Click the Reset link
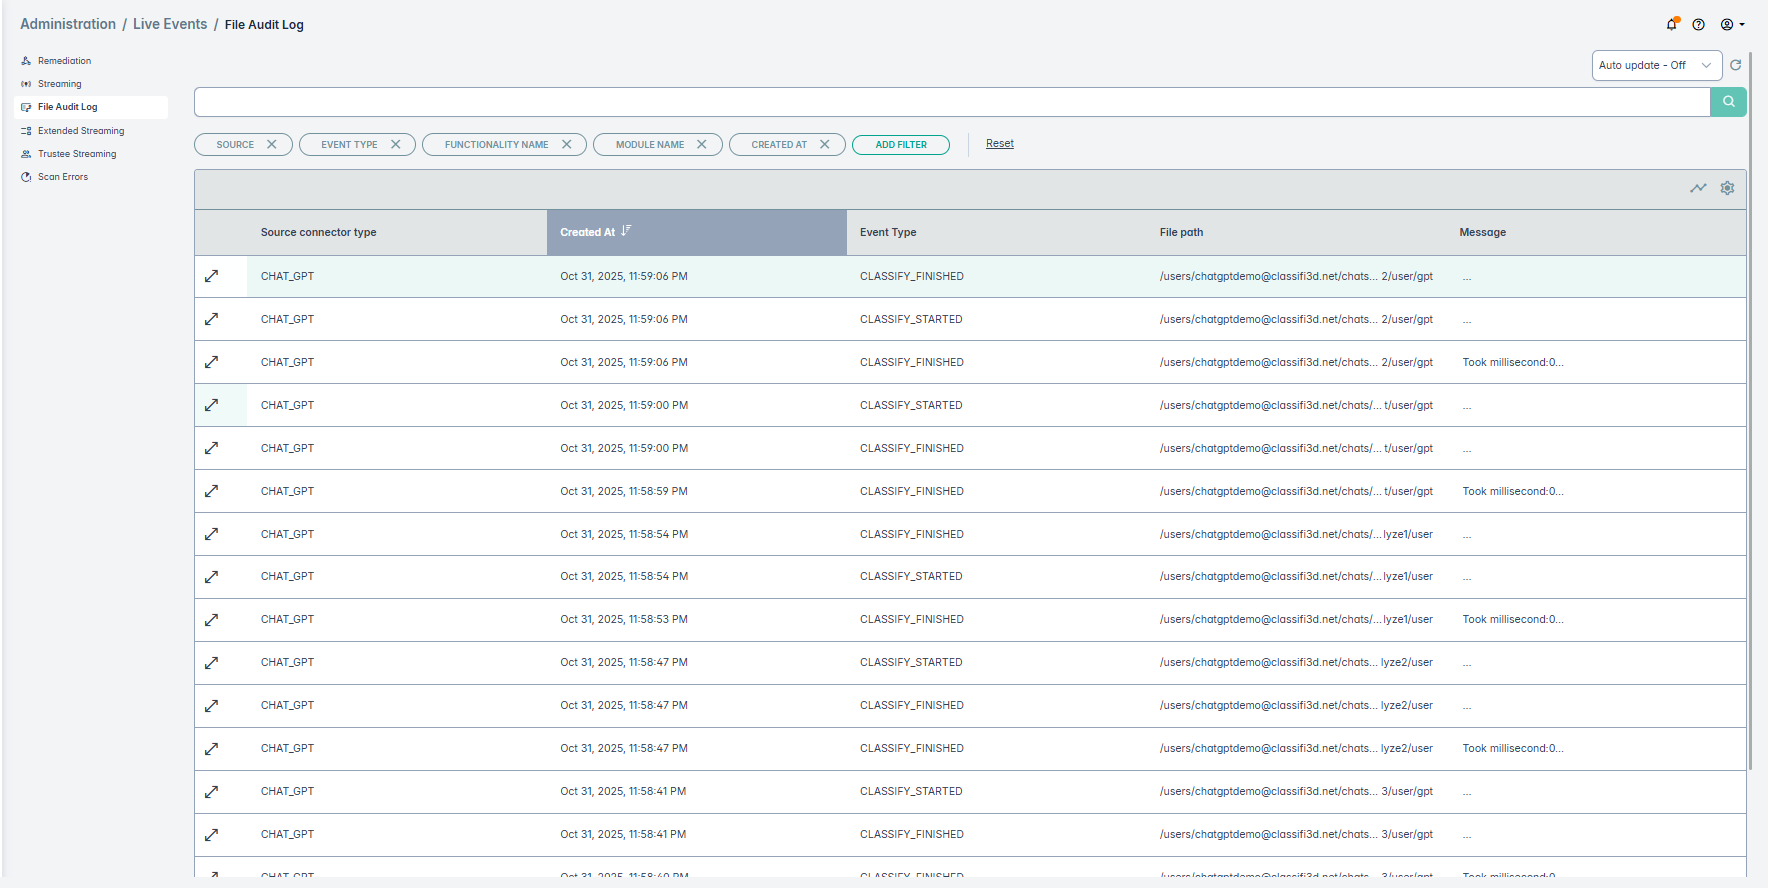This screenshot has height=888, width=1768. 999,144
